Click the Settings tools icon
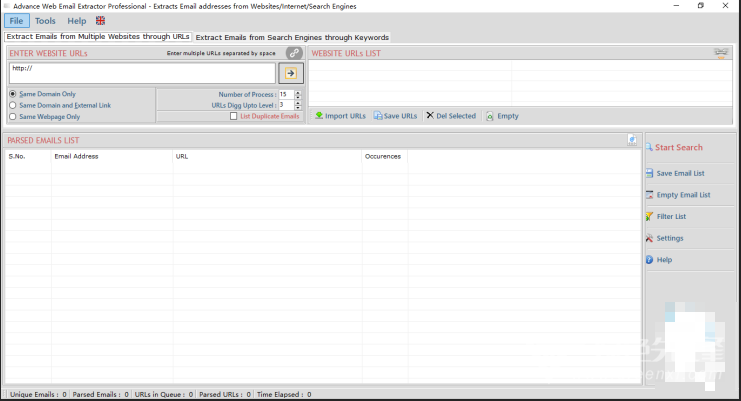741x401 pixels. tap(649, 238)
